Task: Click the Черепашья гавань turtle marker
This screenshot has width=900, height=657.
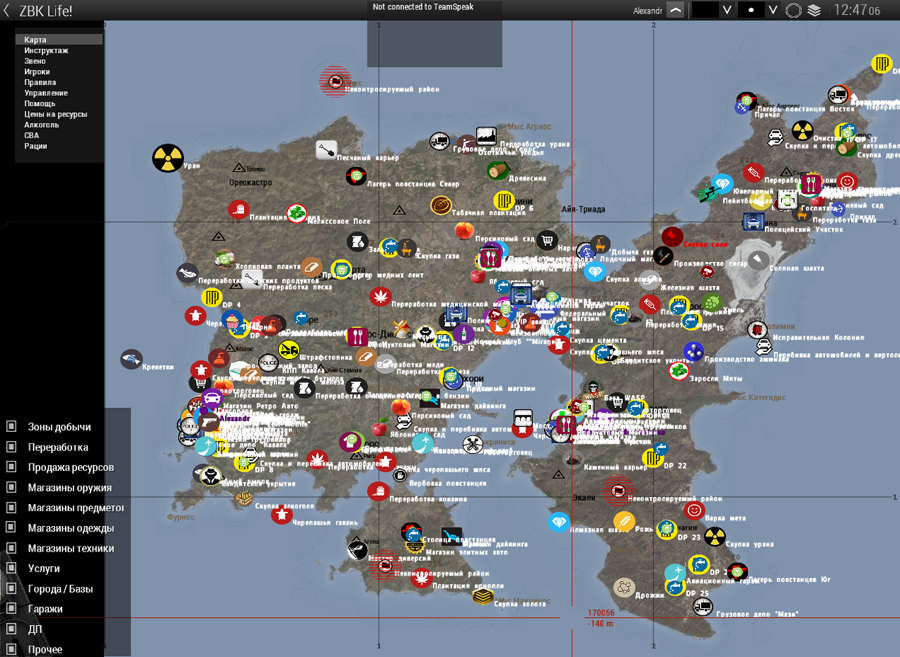Action: click(x=281, y=514)
